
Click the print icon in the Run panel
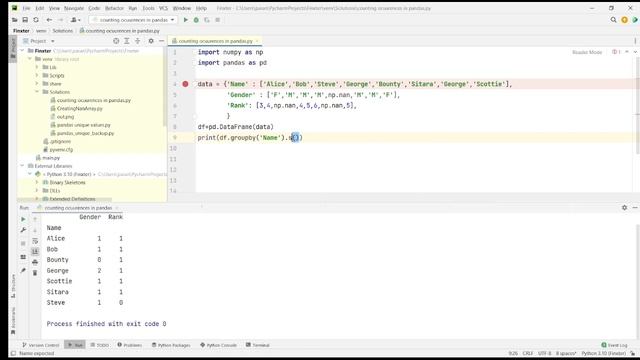point(35,262)
